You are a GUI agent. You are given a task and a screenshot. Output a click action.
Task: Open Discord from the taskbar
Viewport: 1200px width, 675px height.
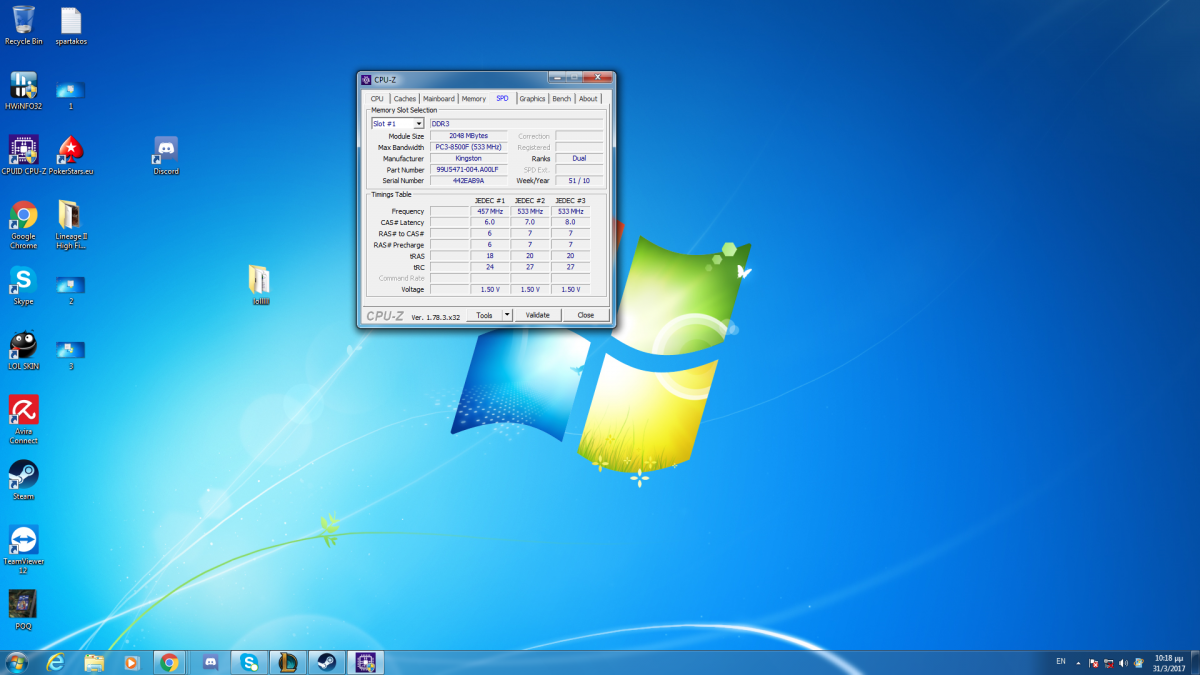click(210, 662)
